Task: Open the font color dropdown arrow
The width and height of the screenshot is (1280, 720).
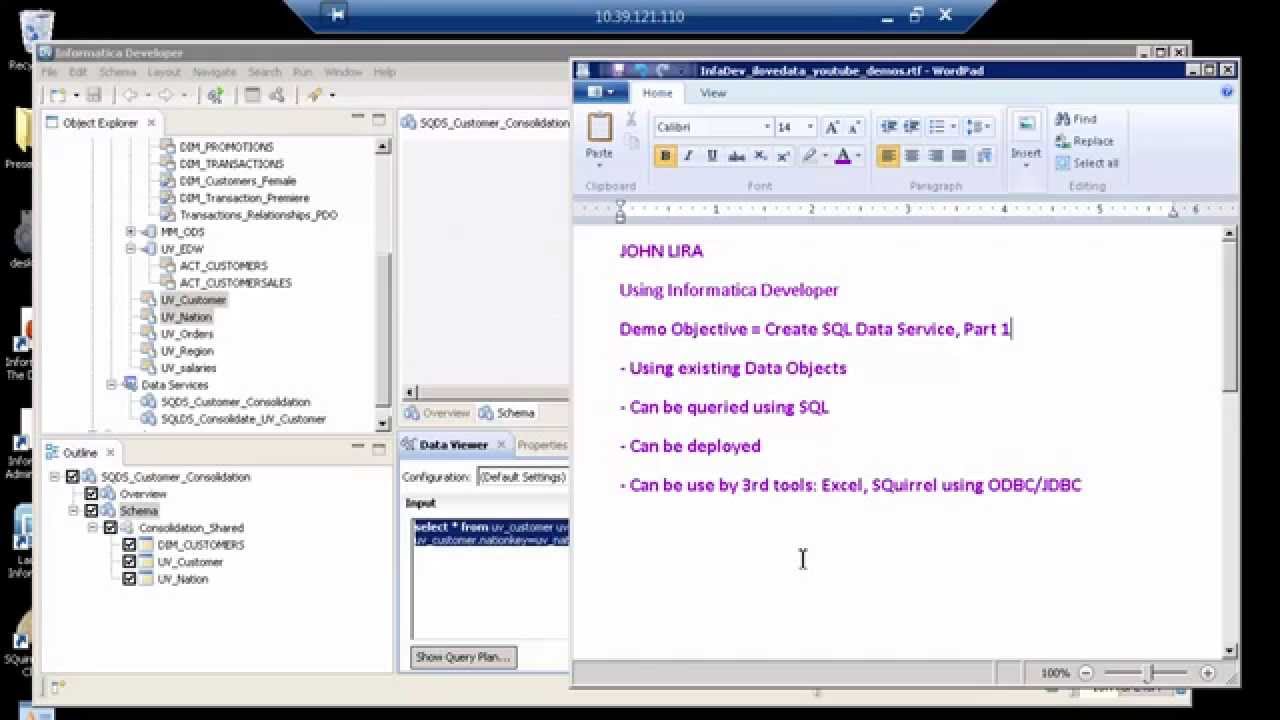Action: click(x=858, y=156)
